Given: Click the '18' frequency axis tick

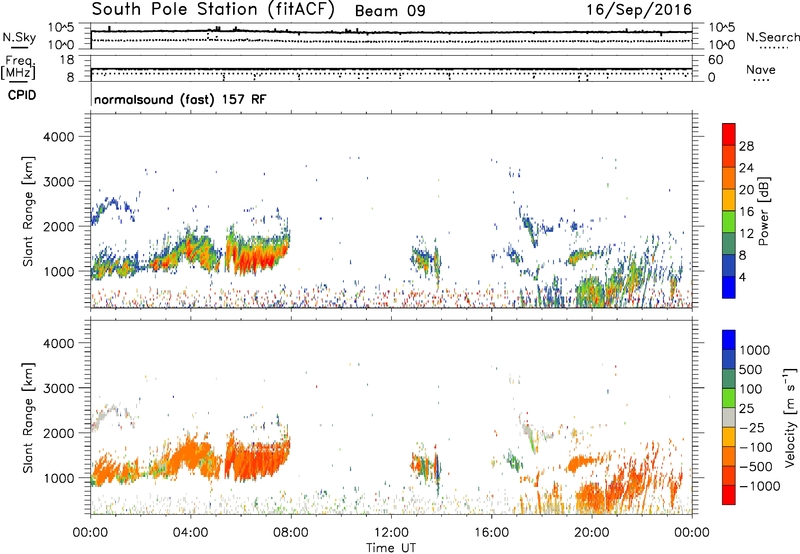Looking at the screenshot, I should 67,60.
